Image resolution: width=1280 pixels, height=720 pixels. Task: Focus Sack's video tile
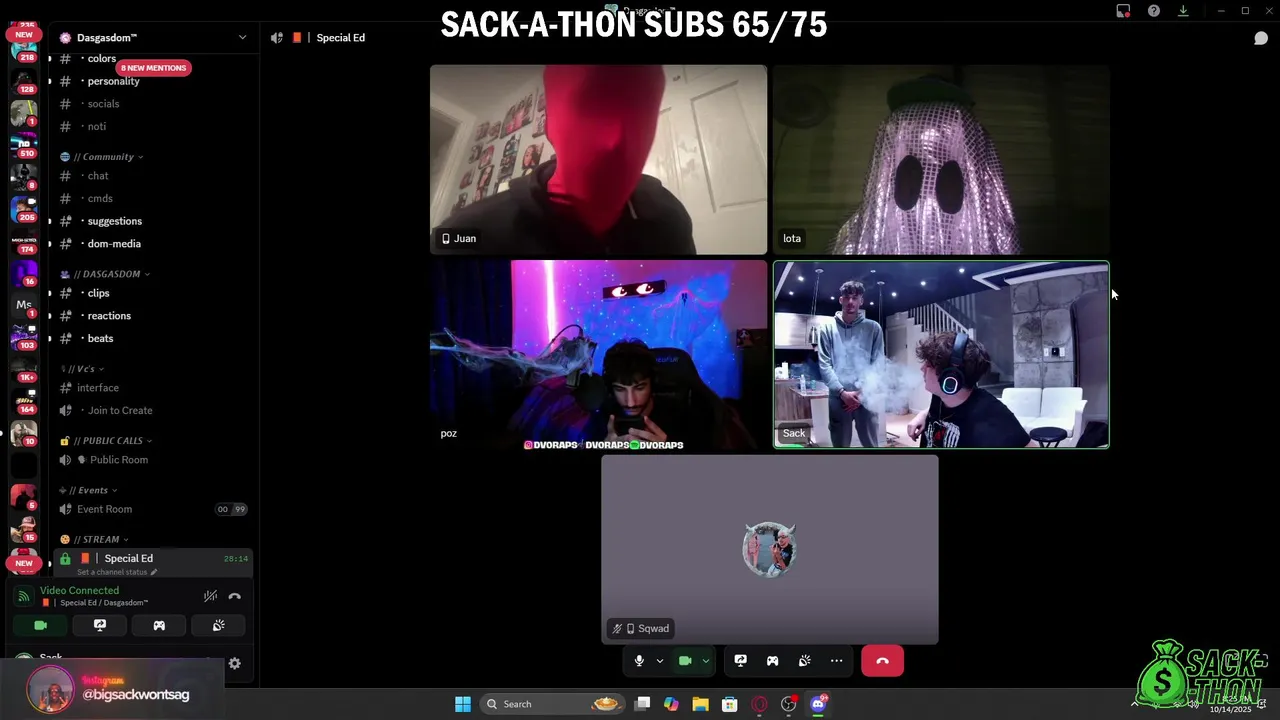coord(941,355)
